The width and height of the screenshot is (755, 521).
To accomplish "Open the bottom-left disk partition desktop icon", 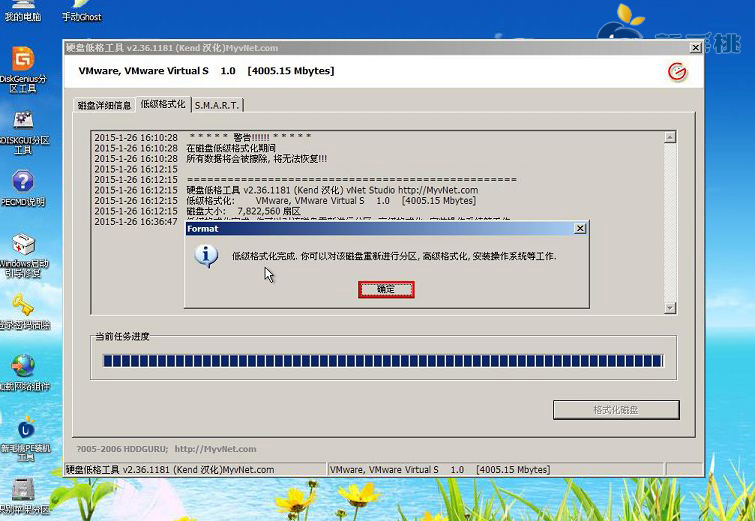I will tap(24, 496).
